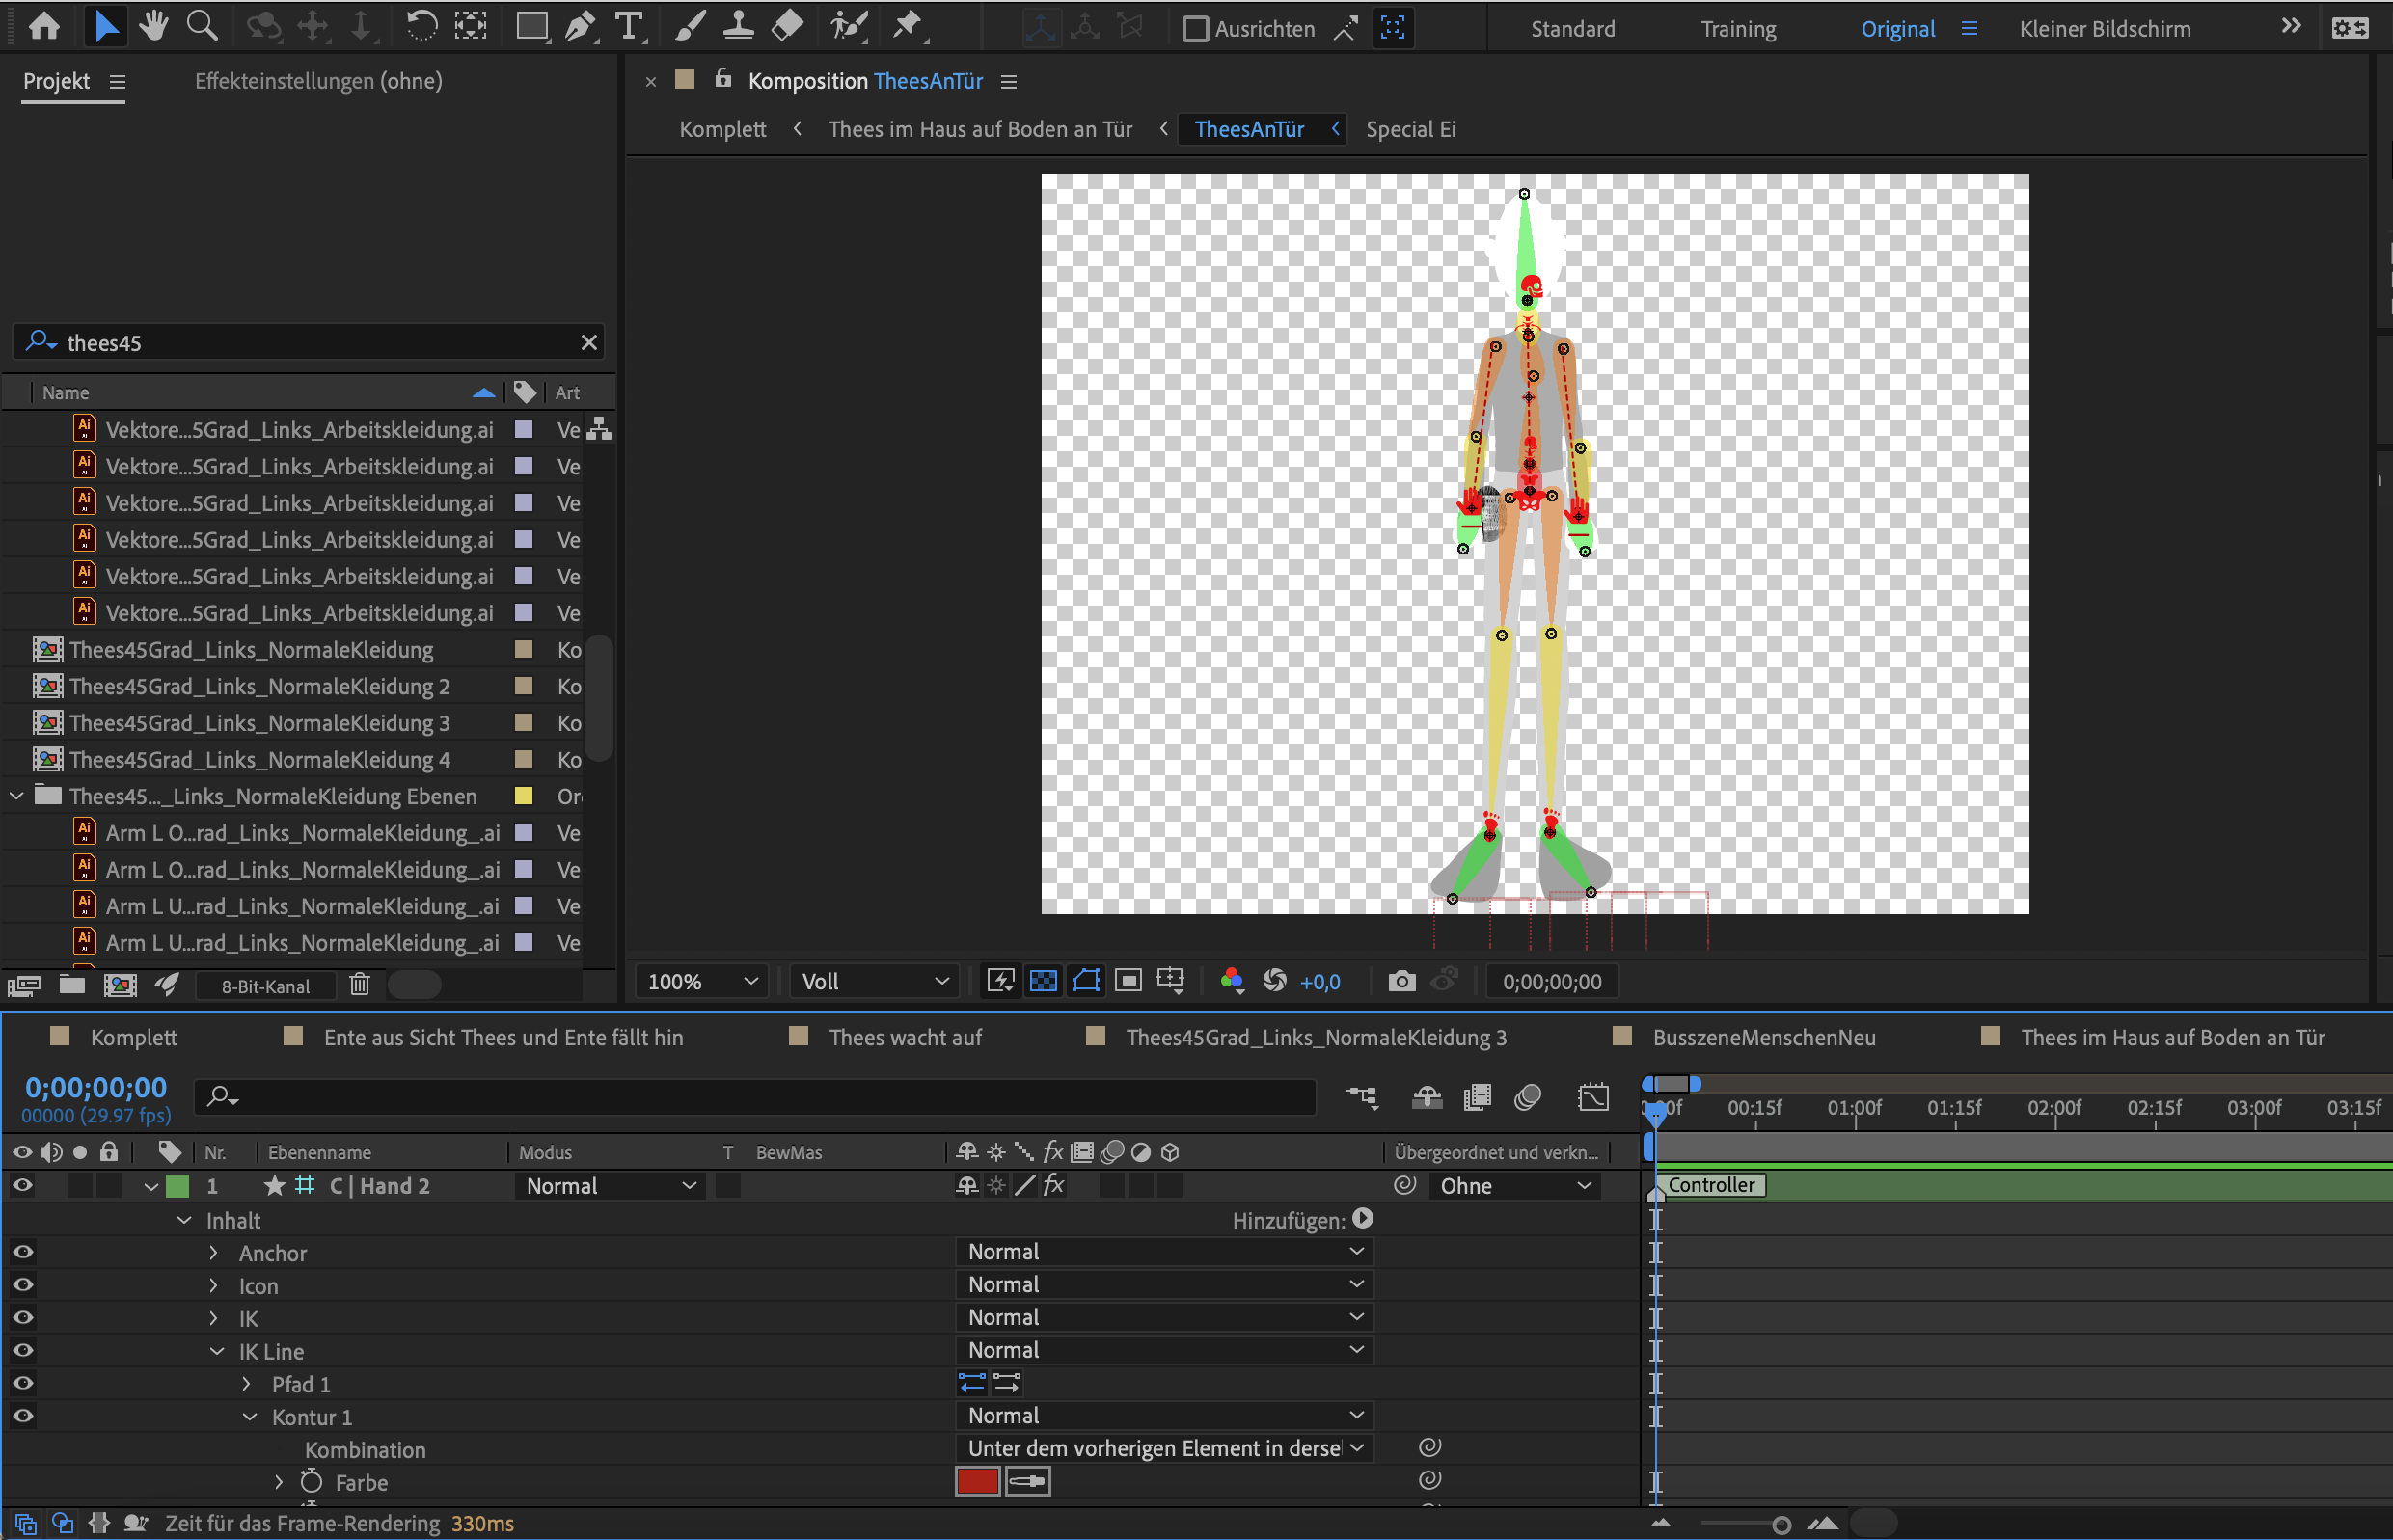
Task: Select the Pen tool
Action: [579, 27]
